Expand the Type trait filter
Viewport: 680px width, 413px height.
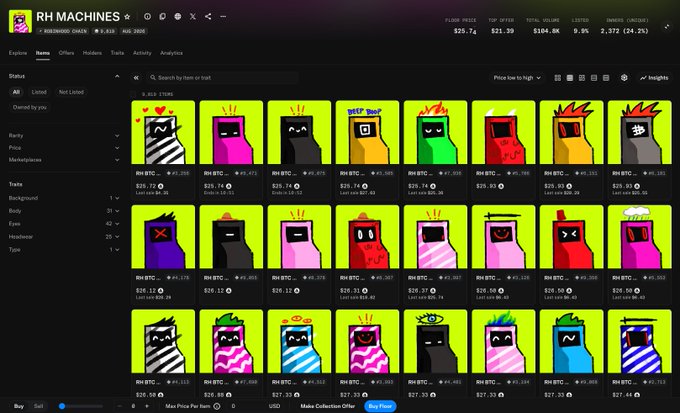coord(64,249)
